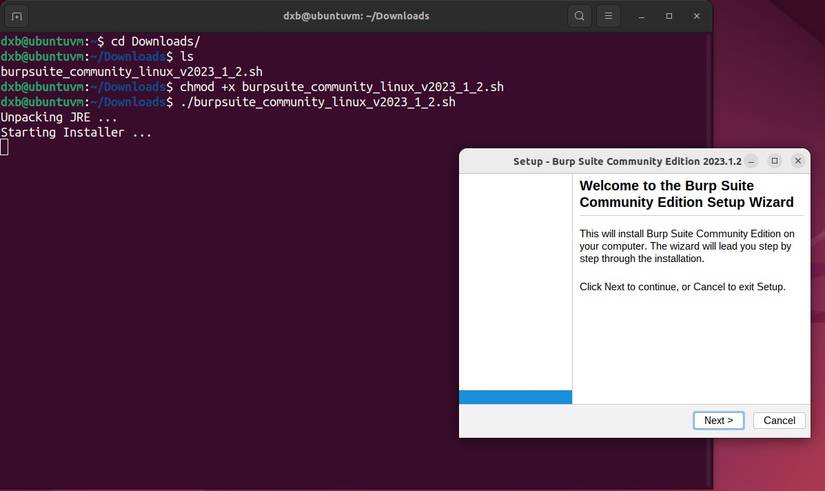The height and width of the screenshot is (491, 825).
Task: Close the terminal window
Action: pos(697,16)
